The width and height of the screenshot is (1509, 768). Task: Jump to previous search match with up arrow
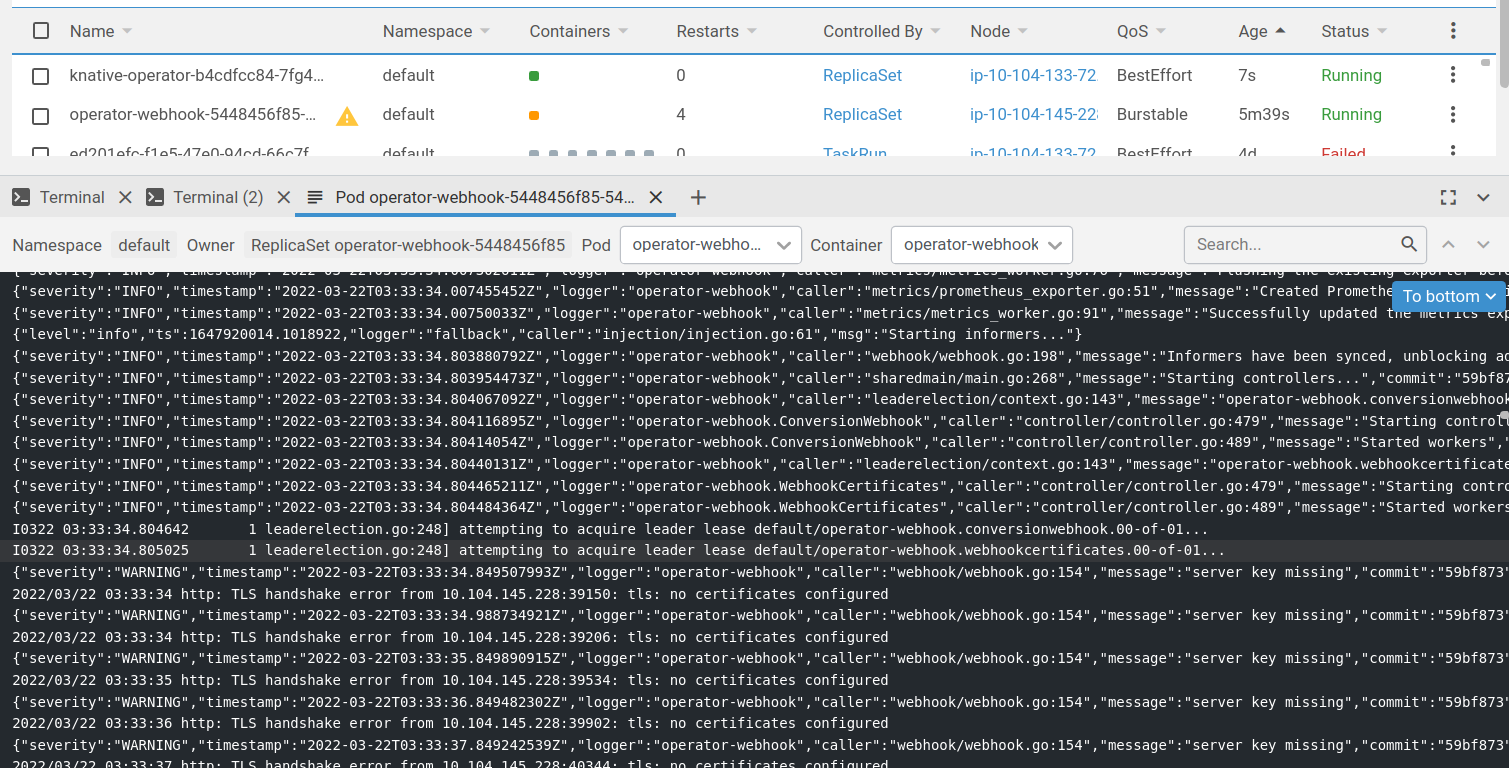pyautogui.click(x=1448, y=244)
